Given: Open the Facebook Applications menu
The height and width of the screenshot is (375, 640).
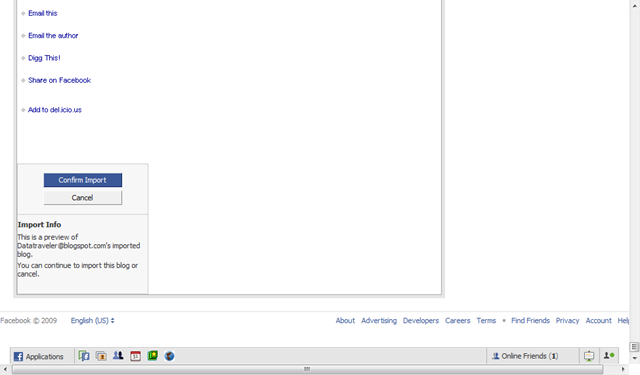Looking at the screenshot, I should point(39,356).
